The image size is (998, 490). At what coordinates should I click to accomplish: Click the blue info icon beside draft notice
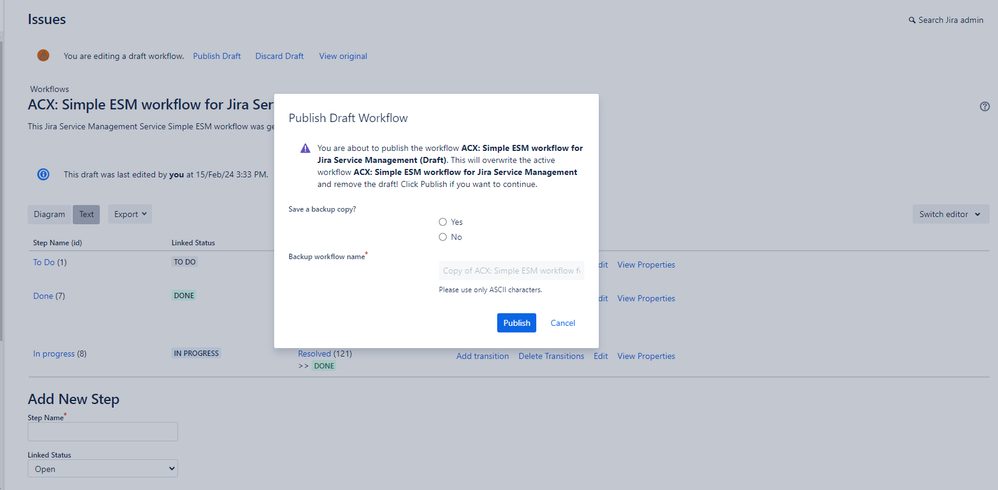point(43,174)
